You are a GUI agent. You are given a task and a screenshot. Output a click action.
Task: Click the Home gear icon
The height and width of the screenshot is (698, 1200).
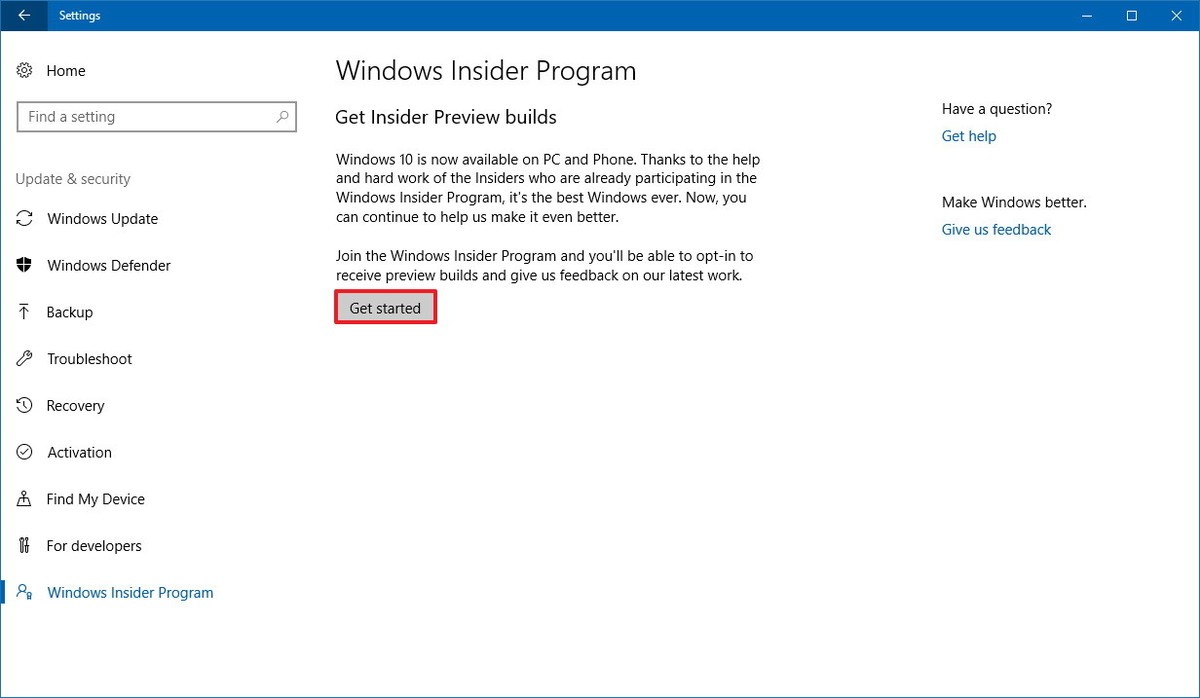[25, 71]
